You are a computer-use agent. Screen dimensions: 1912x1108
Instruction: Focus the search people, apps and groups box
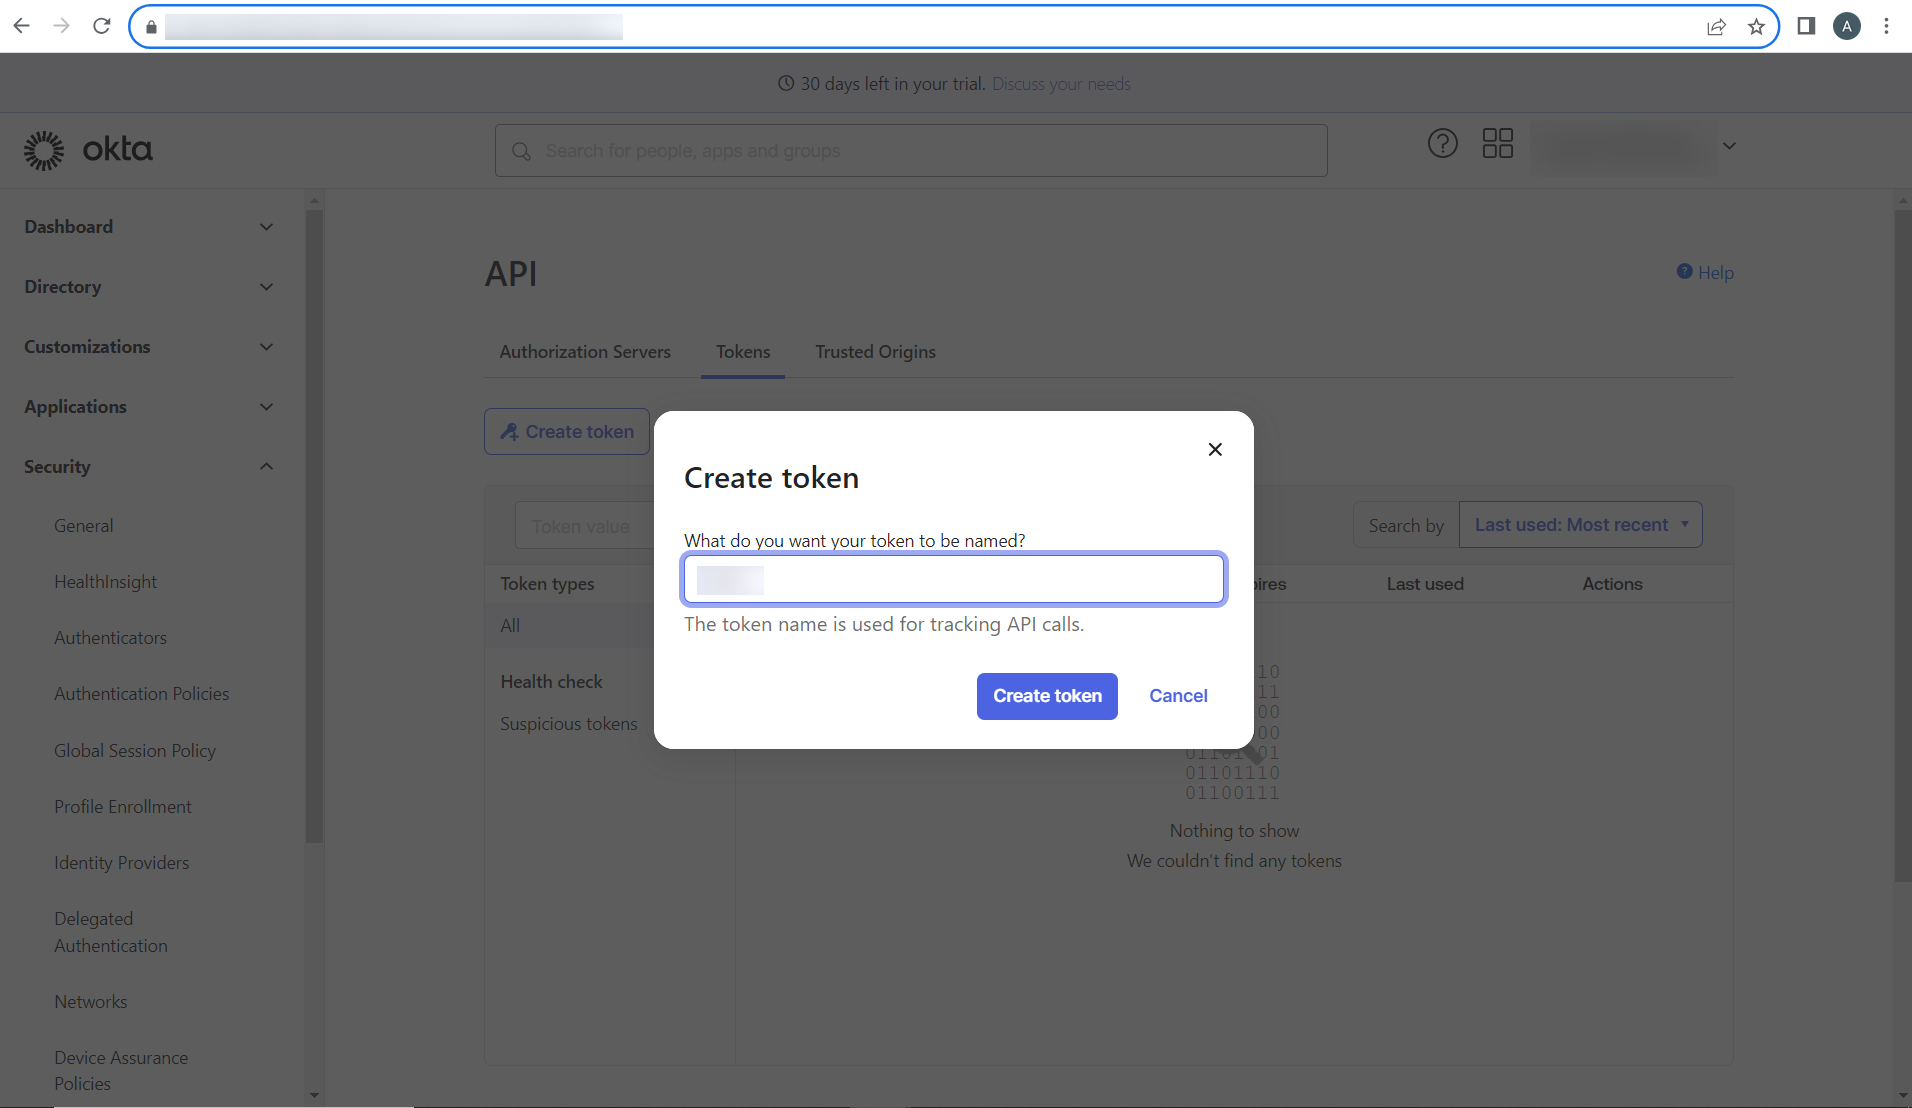(x=911, y=151)
